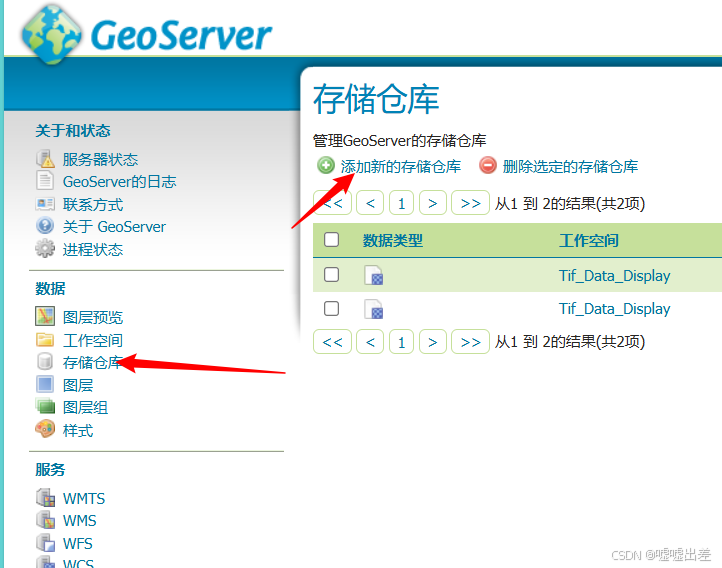Go to next page using top > button
The height and width of the screenshot is (568, 722).
point(433,203)
